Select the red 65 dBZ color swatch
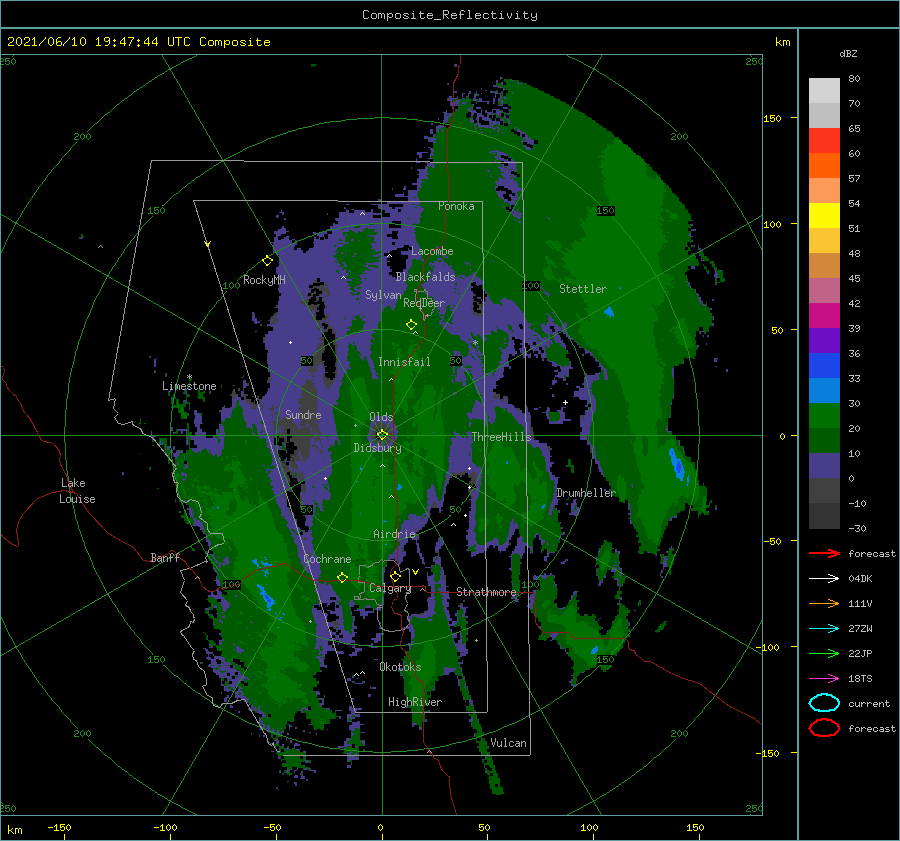900x841 pixels. tap(824, 140)
